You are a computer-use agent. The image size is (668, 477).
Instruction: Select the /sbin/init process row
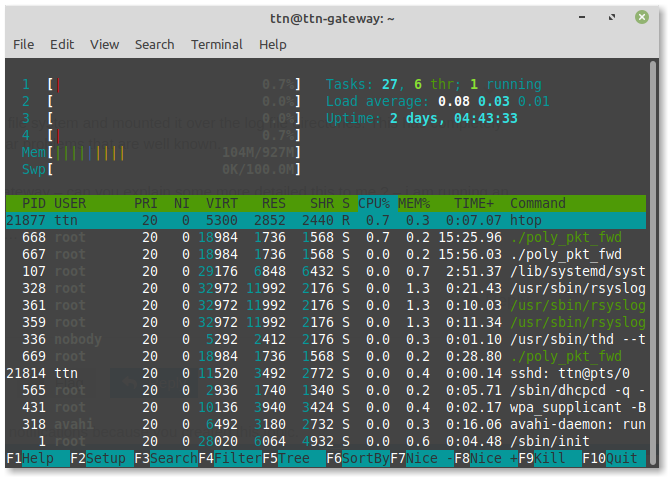pyautogui.click(x=326, y=441)
